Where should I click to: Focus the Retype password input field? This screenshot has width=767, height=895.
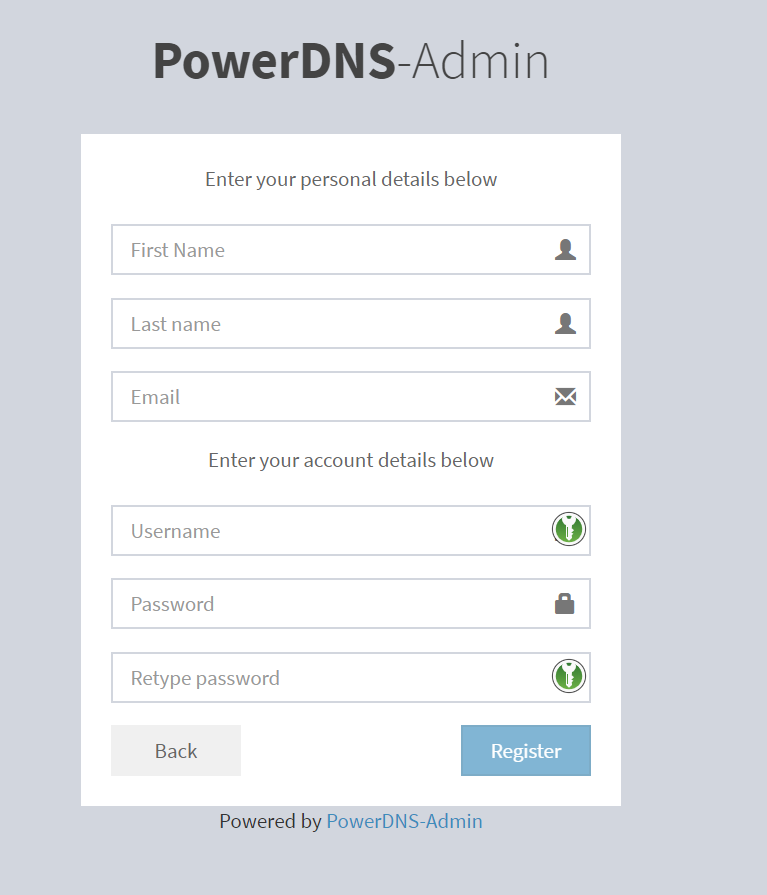[350, 678]
